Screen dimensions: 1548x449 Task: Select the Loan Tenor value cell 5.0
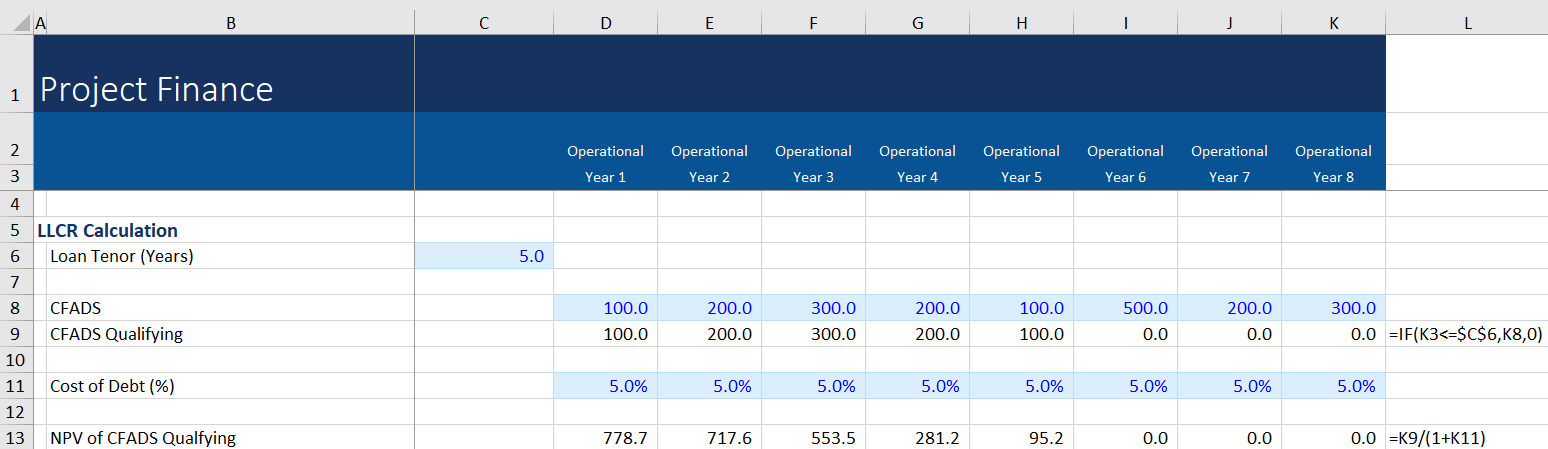point(484,256)
